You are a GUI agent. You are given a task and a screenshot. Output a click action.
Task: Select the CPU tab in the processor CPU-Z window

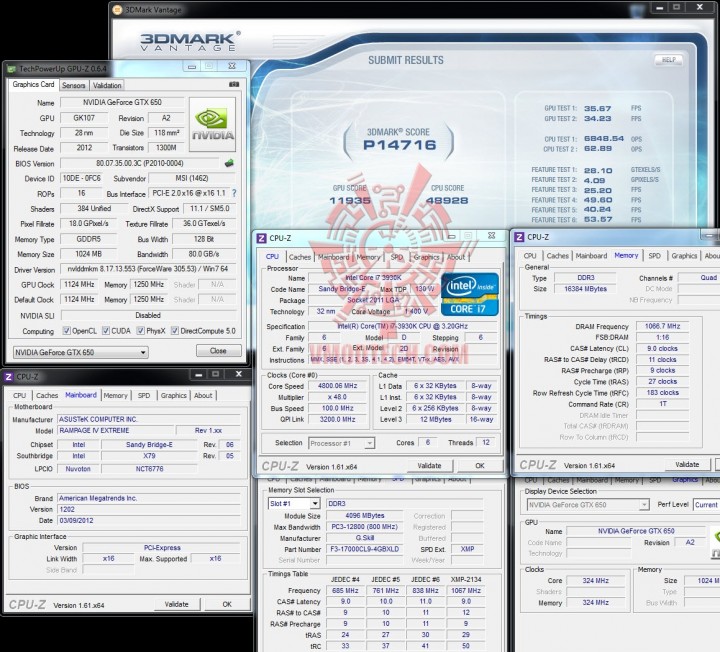272,257
